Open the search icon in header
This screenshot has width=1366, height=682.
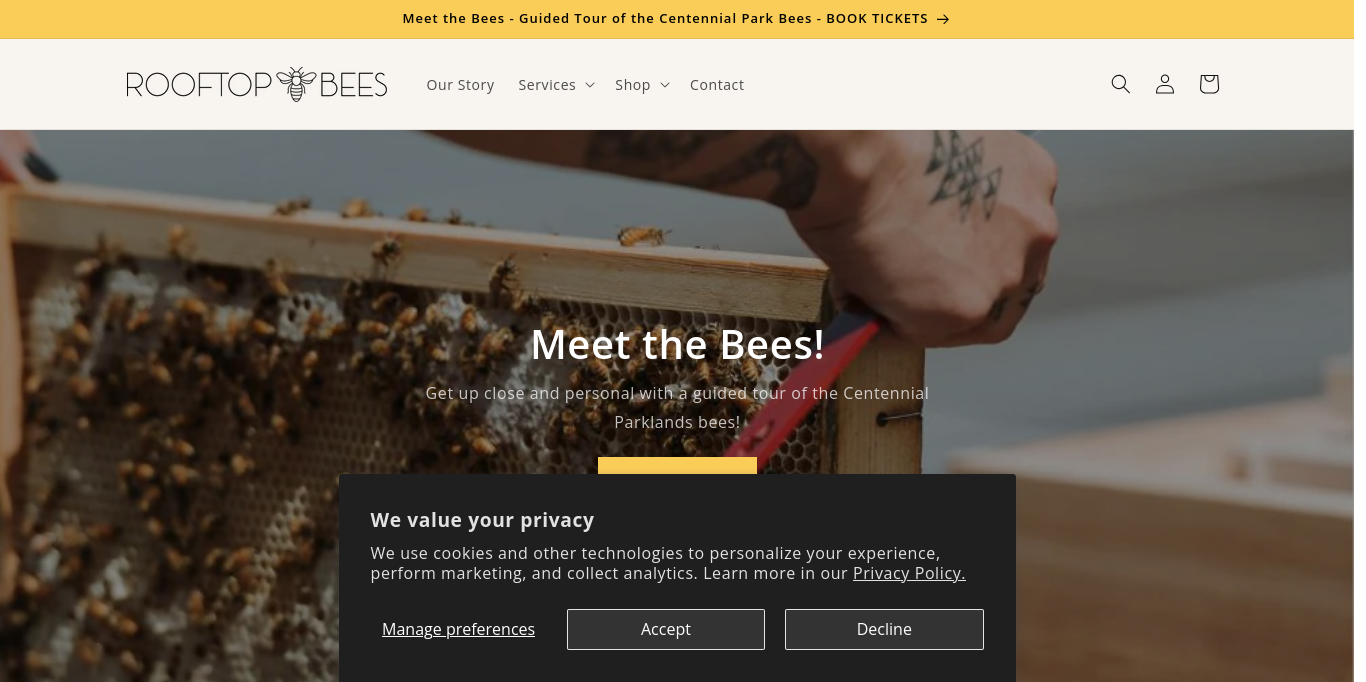(1120, 84)
